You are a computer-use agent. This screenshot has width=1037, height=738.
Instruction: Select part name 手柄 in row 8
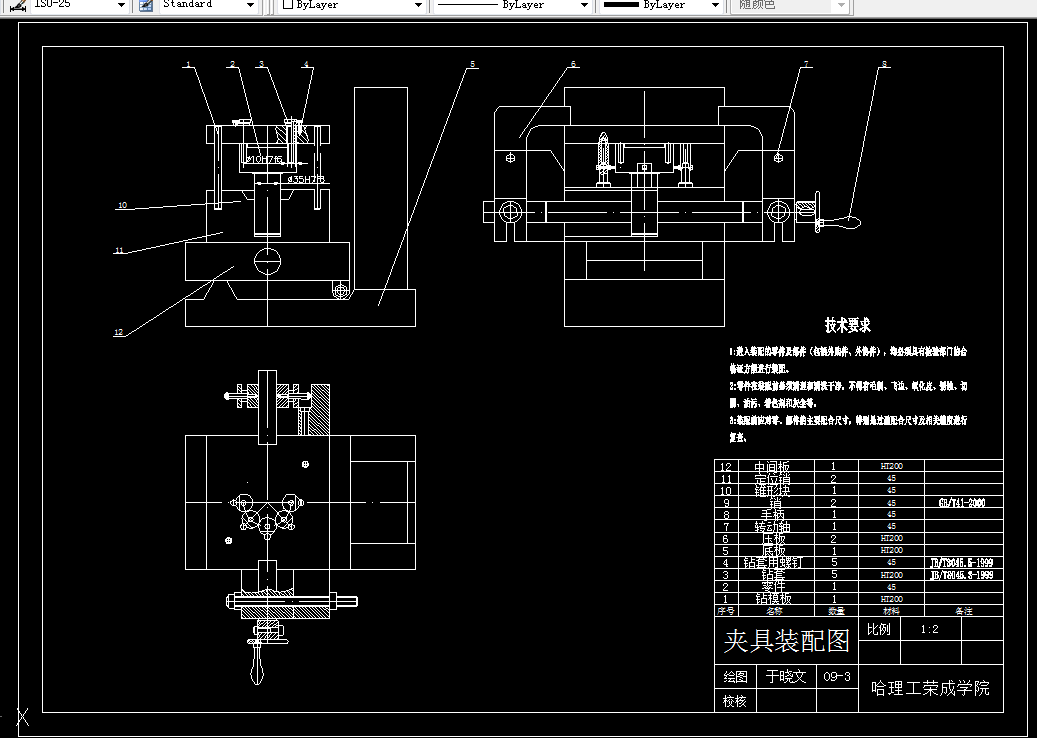[x=772, y=514]
